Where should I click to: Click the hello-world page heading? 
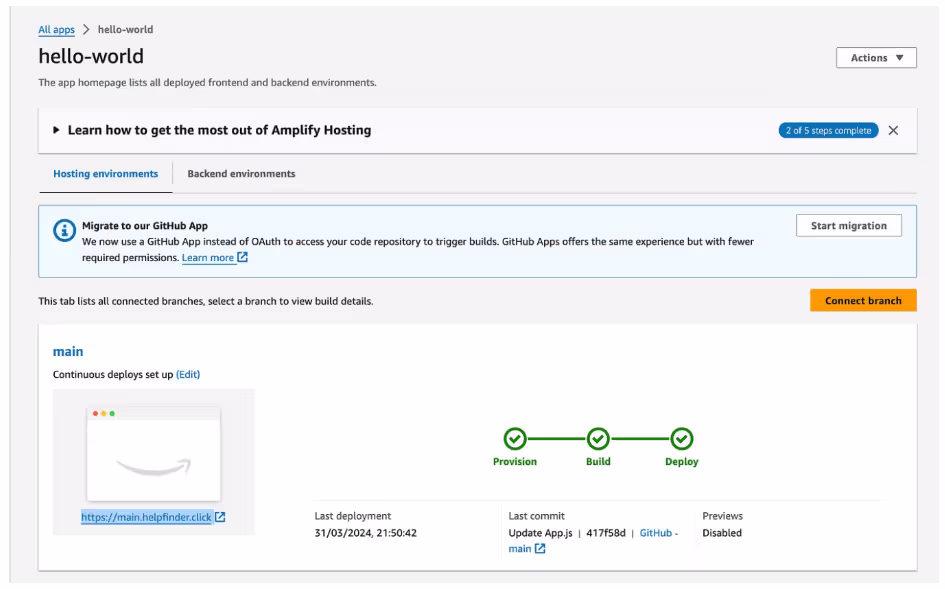click(91, 57)
